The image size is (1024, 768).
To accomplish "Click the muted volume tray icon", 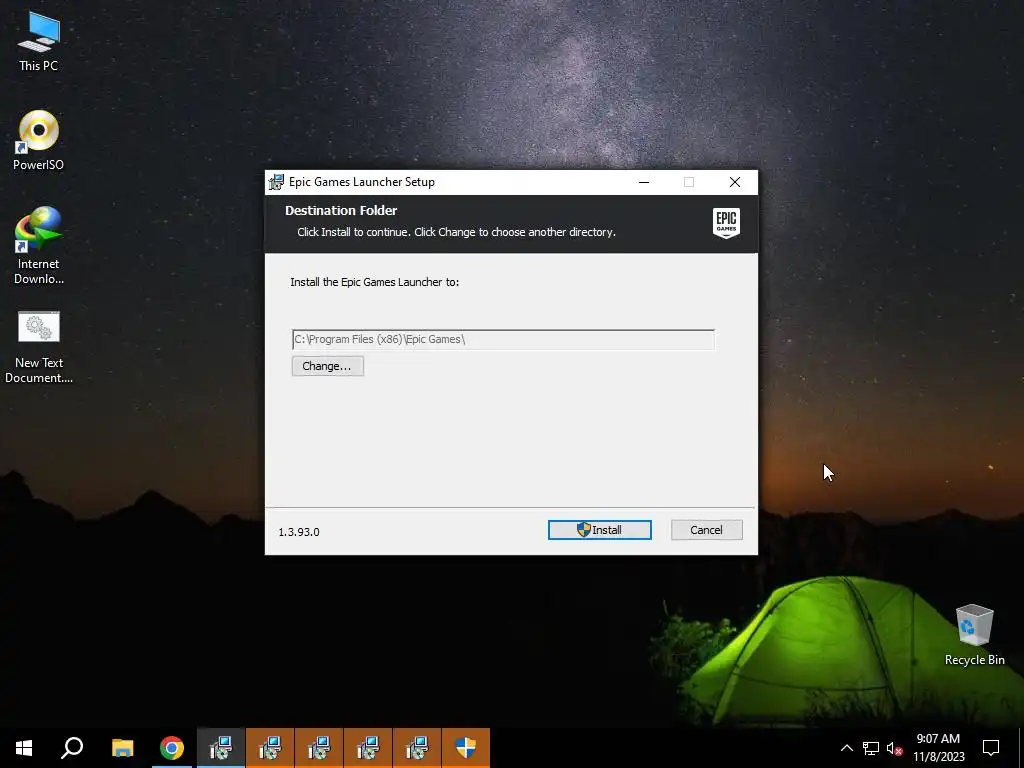I will click(895, 748).
